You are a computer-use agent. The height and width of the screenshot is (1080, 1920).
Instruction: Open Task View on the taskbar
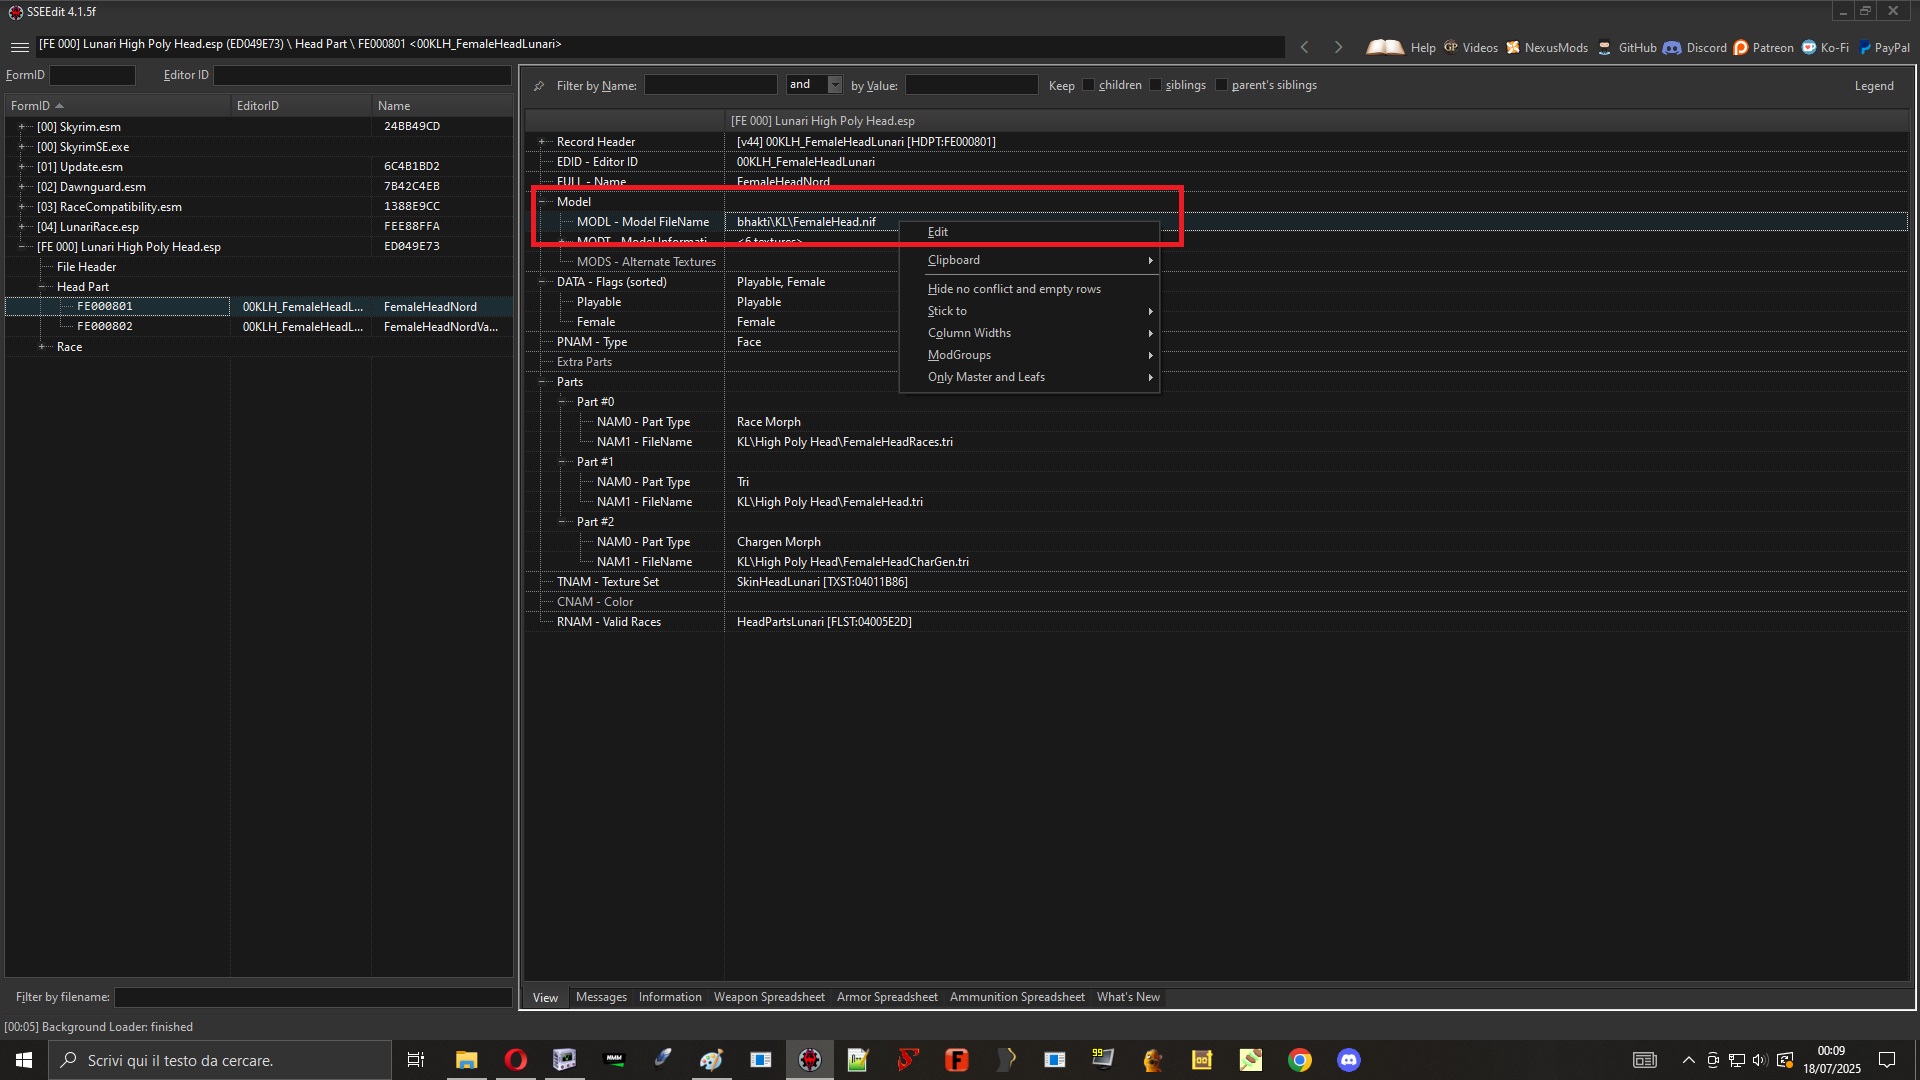(x=415, y=1060)
